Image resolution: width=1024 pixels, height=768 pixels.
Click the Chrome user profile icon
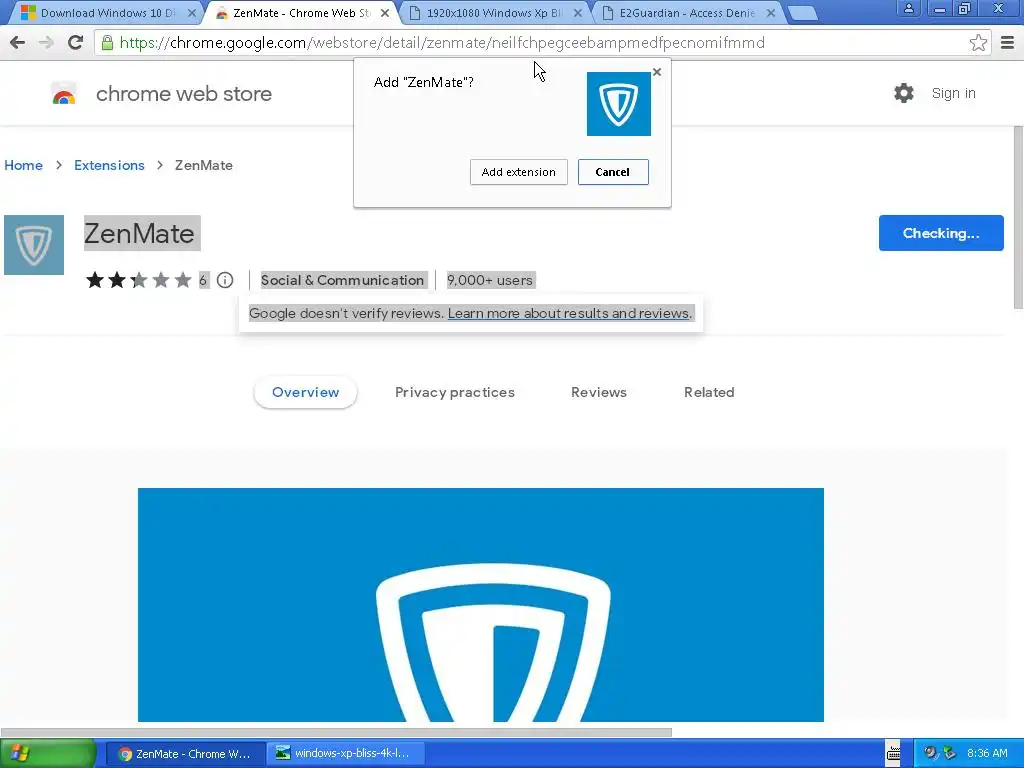click(x=908, y=8)
